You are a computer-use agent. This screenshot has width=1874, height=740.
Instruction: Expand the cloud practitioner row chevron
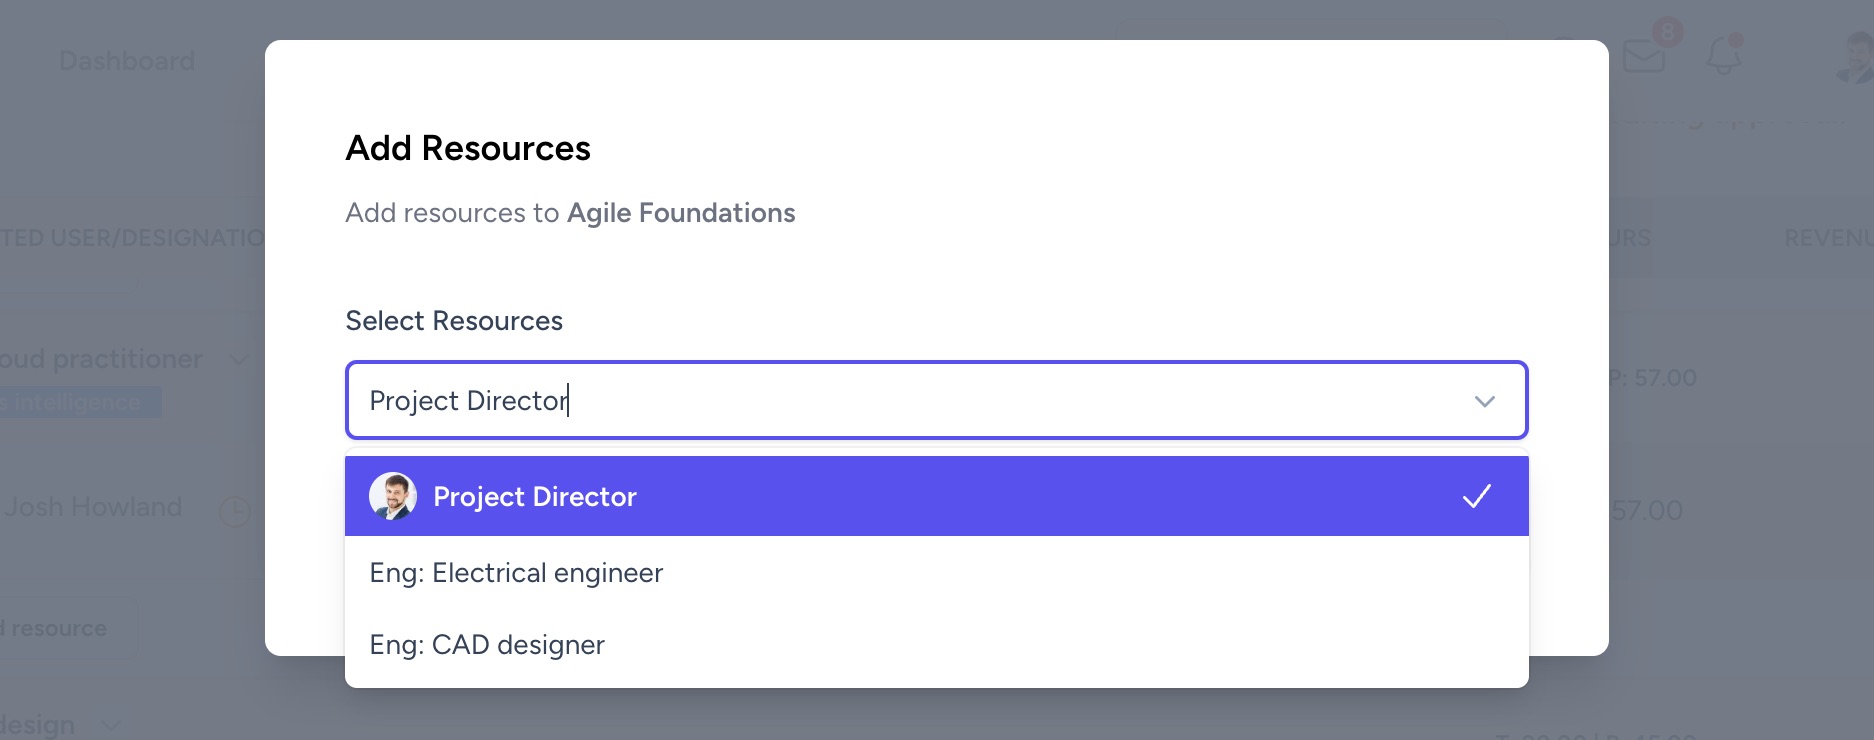pos(239,359)
